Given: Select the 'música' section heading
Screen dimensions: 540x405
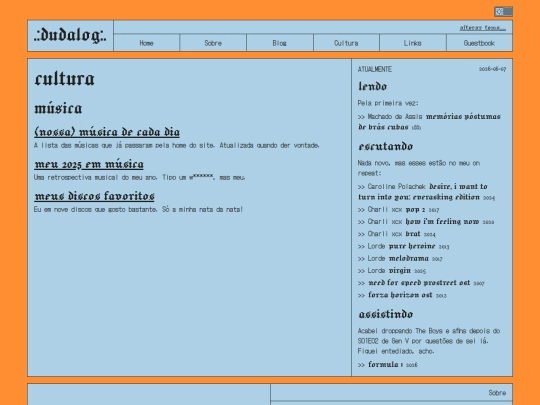Looking at the screenshot, I should (58, 108).
